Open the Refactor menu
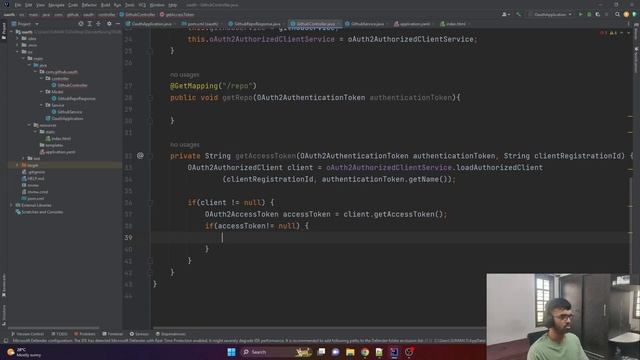 pyautogui.click(x=89, y=5)
